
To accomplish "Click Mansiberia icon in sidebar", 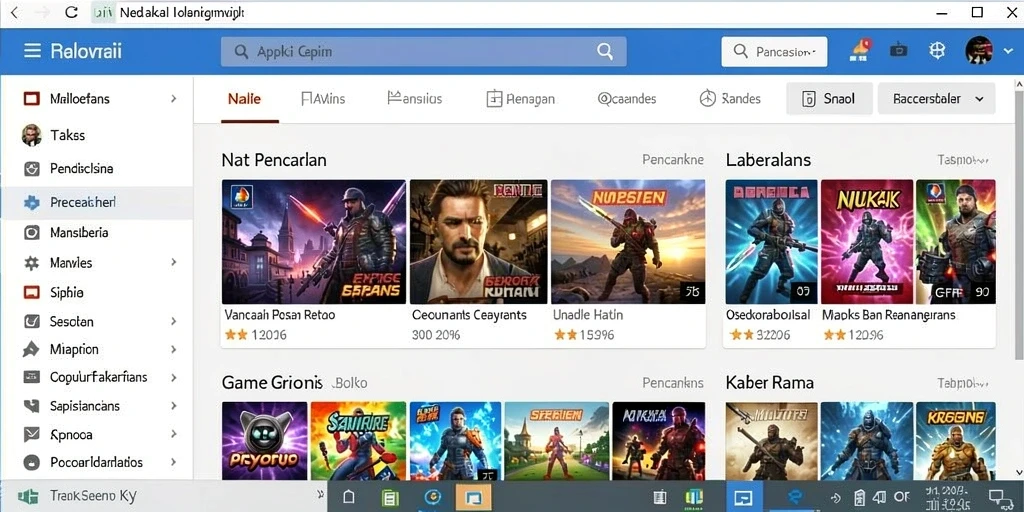I will pyautogui.click(x=31, y=232).
